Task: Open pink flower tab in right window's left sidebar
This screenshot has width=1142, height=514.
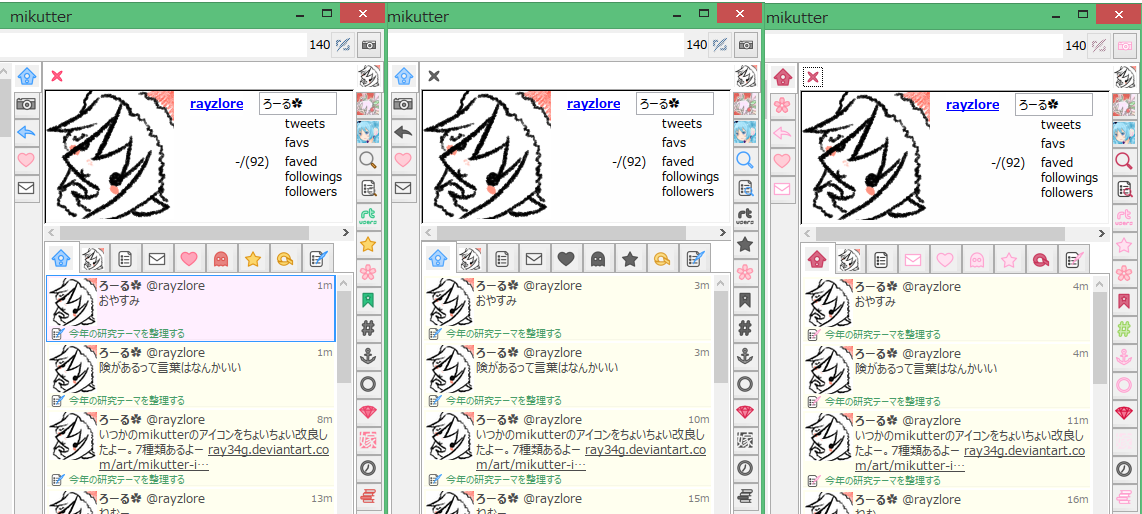Action: click(781, 105)
